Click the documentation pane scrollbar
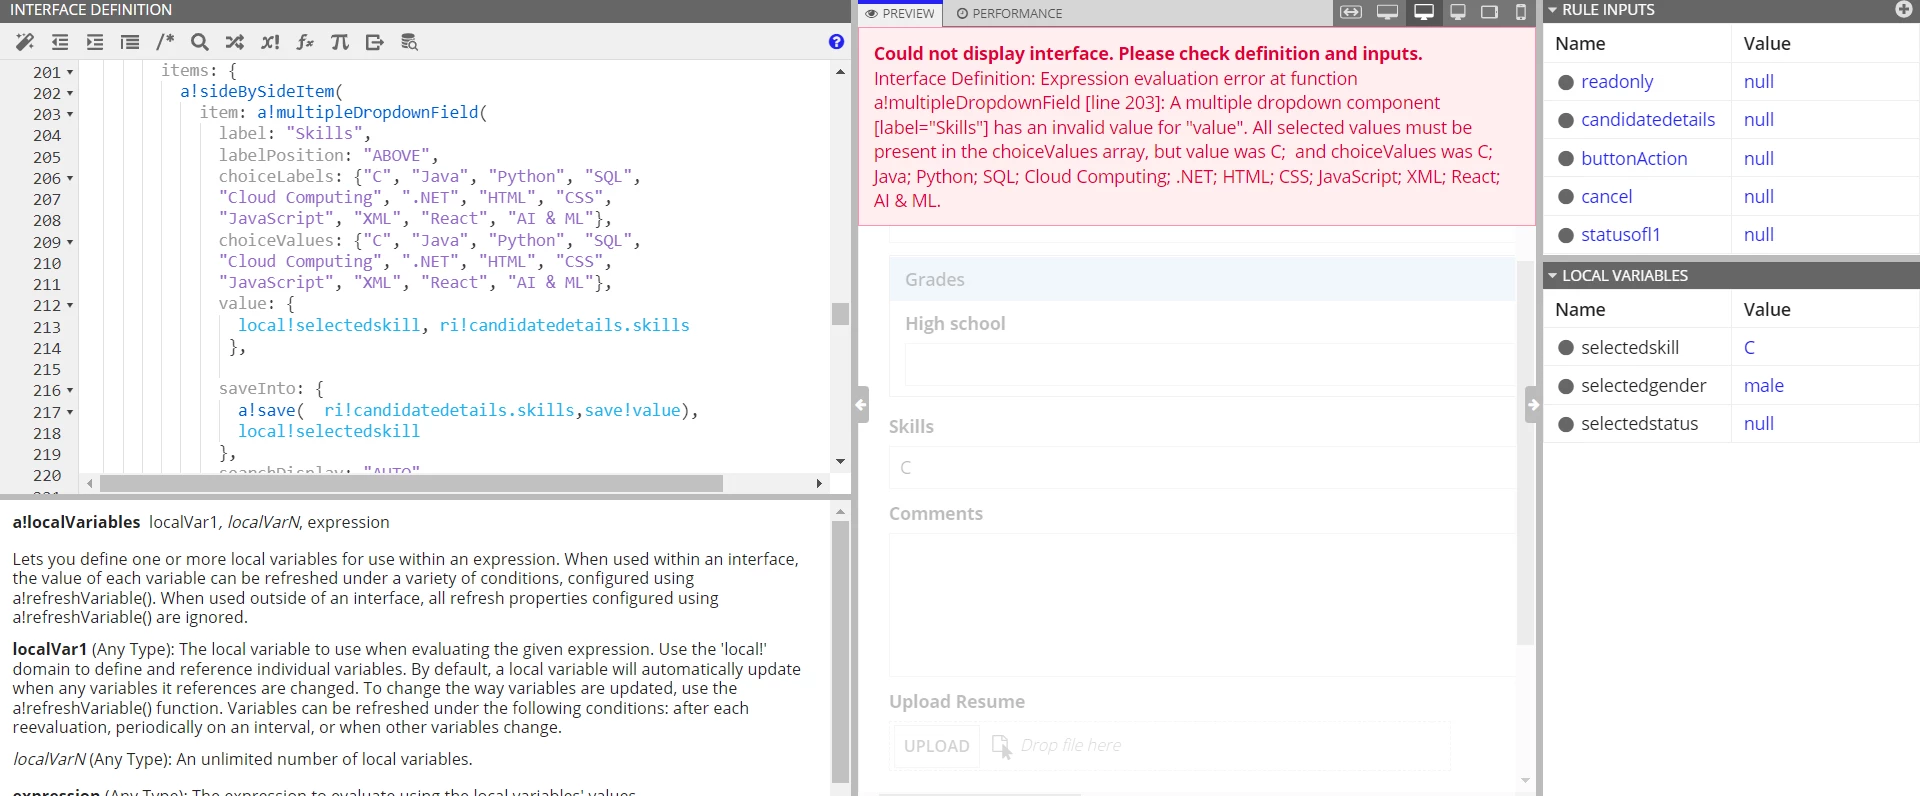The image size is (1920, 796). pos(840,650)
